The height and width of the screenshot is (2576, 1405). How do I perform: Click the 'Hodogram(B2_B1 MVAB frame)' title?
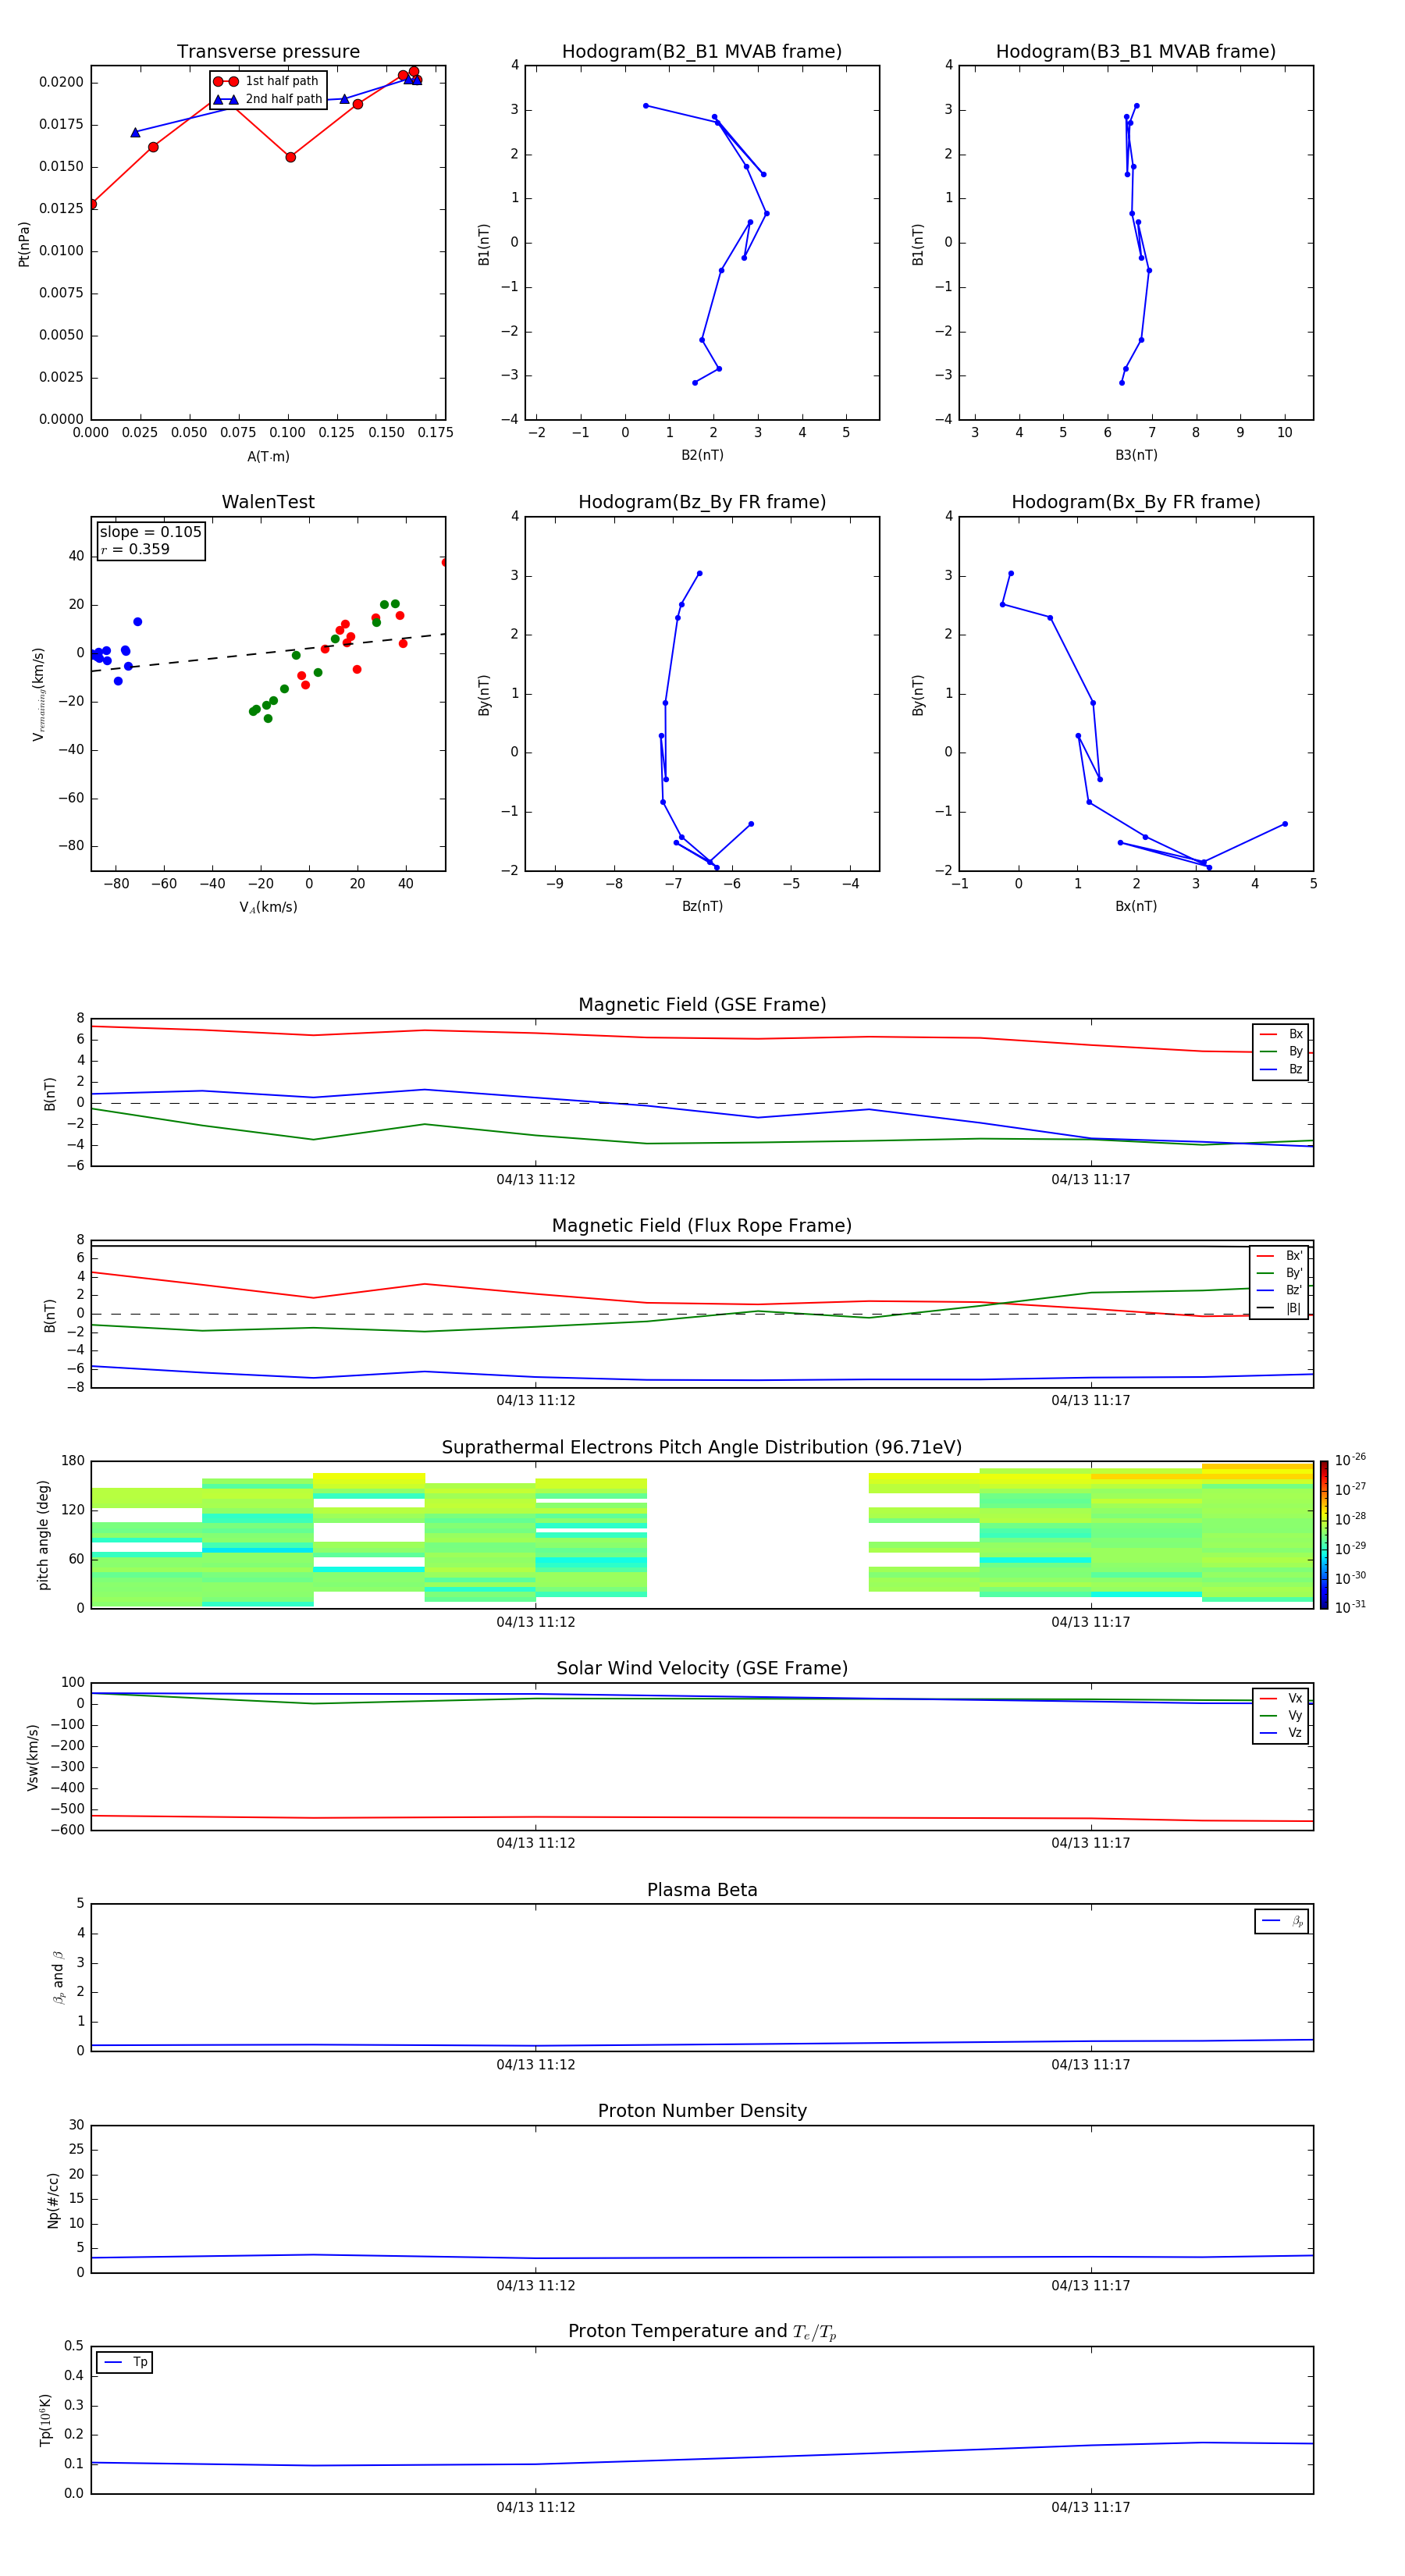pyautogui.click(x=702, y=52)
